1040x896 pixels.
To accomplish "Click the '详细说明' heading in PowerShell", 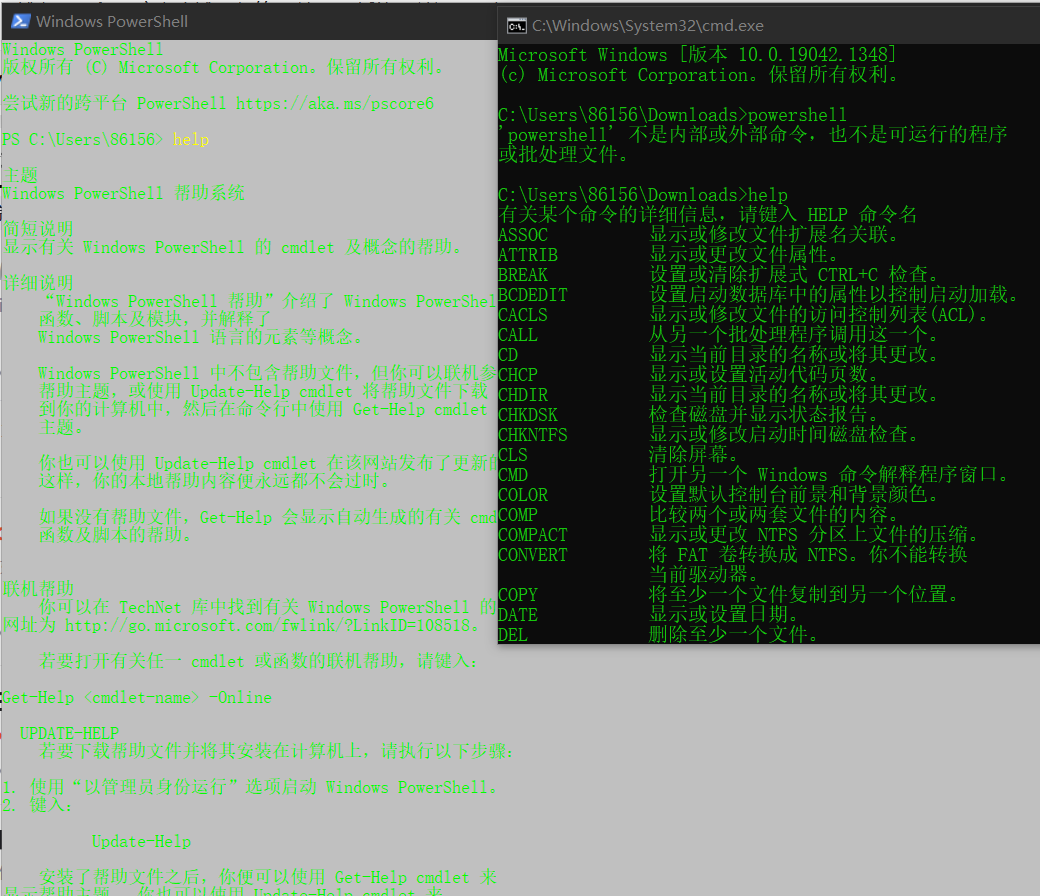I will tap(38, 283).
